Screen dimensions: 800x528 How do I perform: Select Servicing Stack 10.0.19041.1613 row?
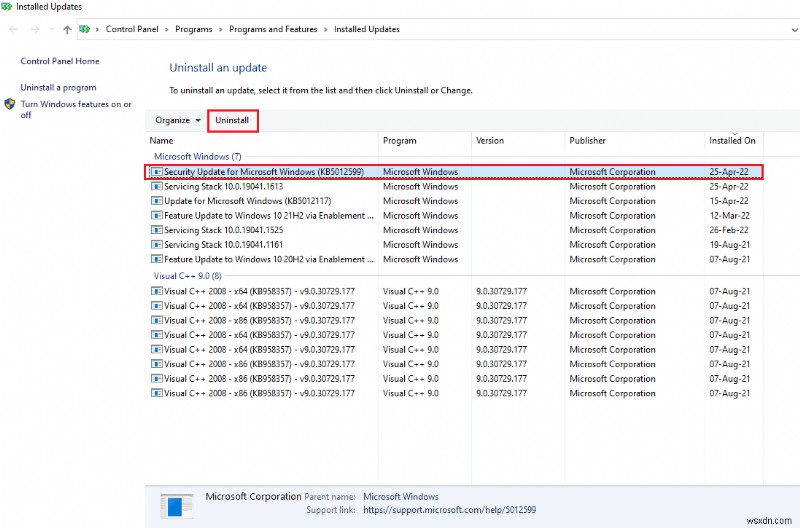[454, 186]
